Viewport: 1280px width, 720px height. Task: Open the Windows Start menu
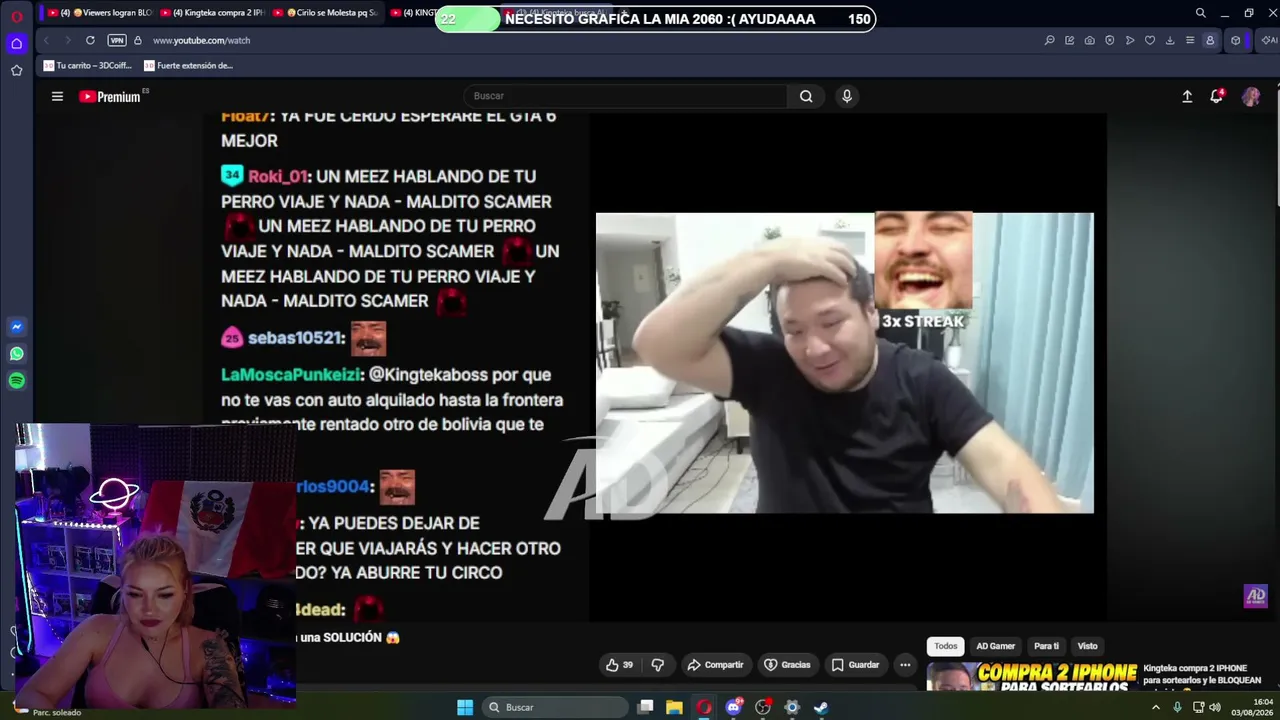pos(465,707)
